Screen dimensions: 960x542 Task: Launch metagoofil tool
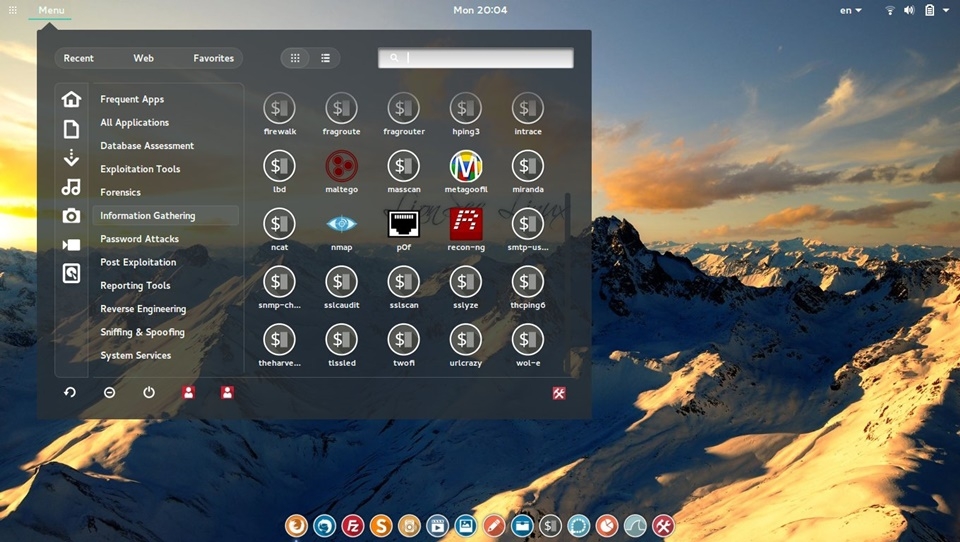tap(465, 172)
